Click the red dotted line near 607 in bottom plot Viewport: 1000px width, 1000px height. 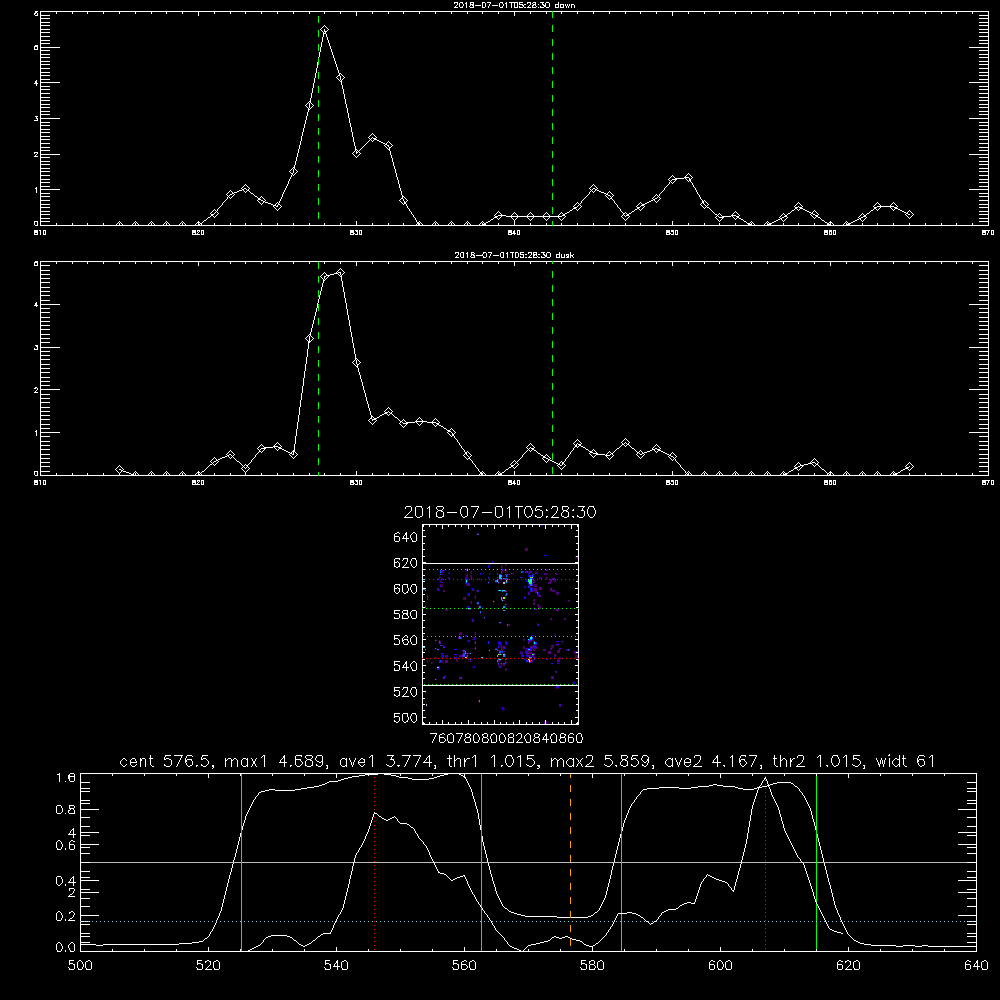pyautogui.click(x=765, y=861)
